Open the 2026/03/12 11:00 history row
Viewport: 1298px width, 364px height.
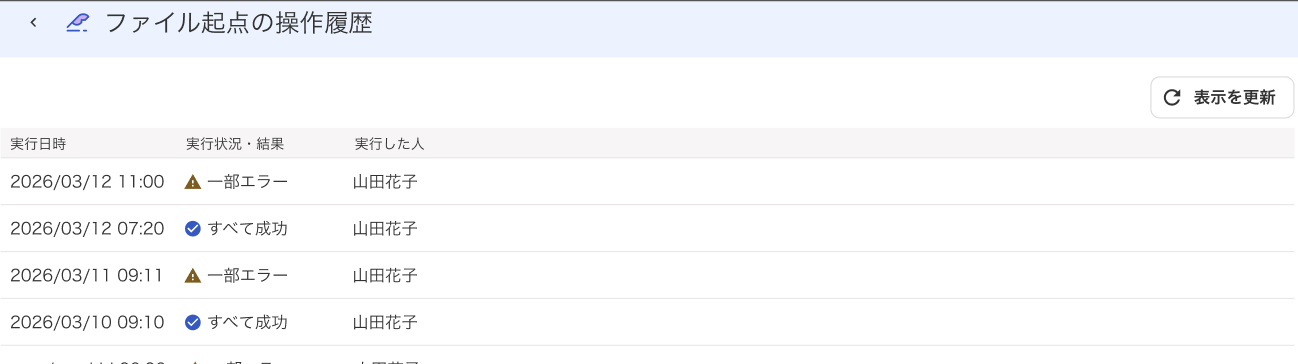pyautogui.click(x=647, y=182)
